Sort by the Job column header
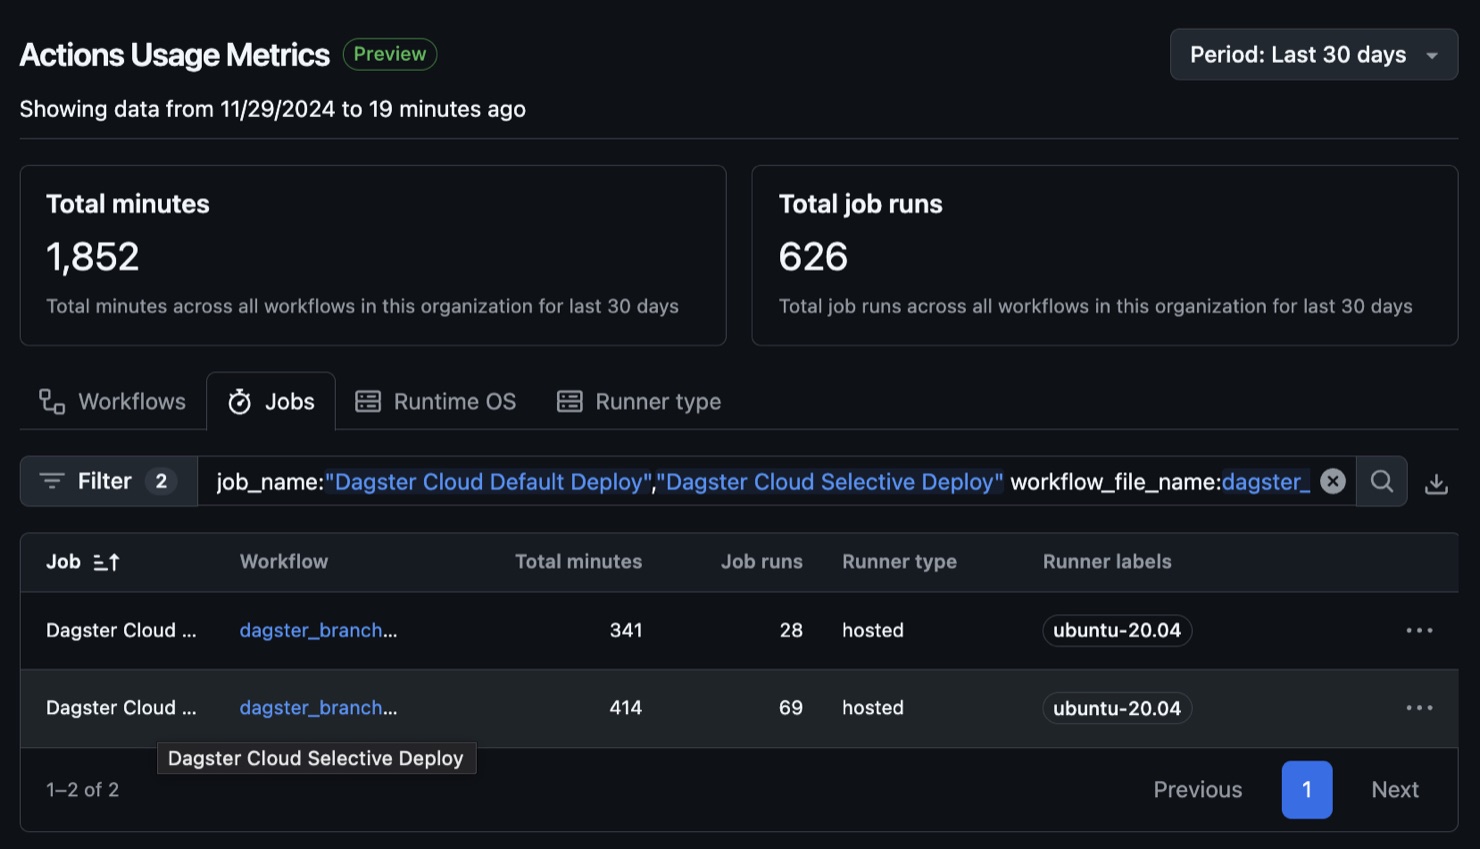Screen dimensions: 1480x849 coord(83,562)
